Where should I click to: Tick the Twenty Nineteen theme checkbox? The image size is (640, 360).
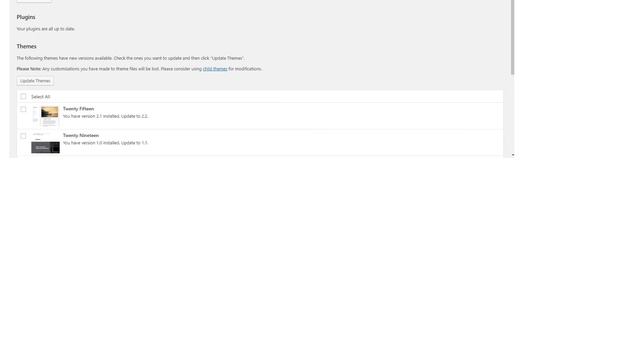point(23,136)
